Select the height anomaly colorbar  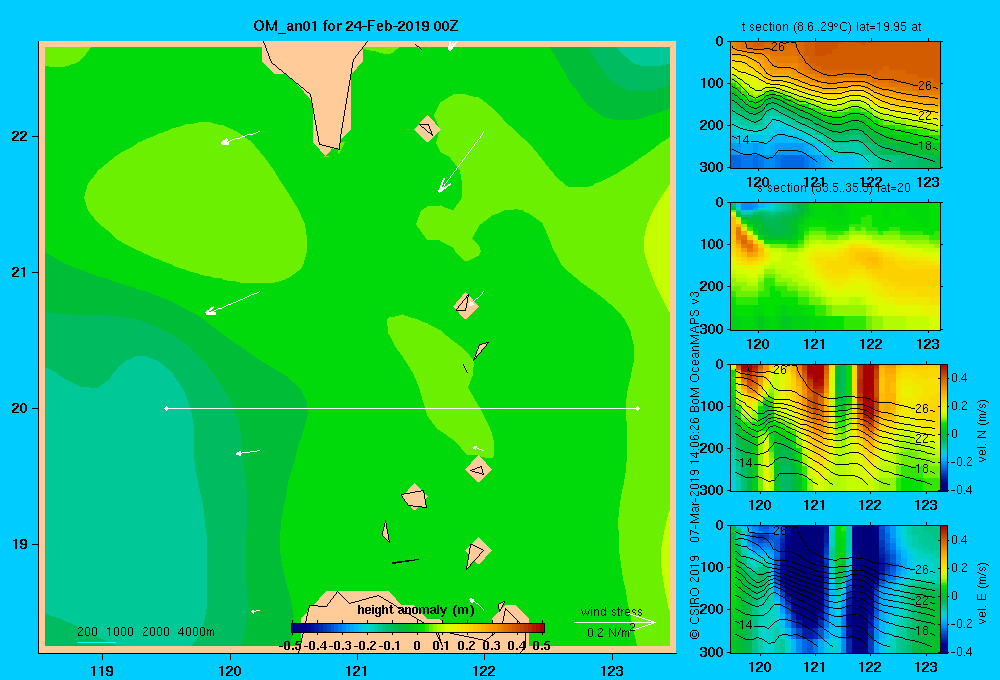pos(418,628)
